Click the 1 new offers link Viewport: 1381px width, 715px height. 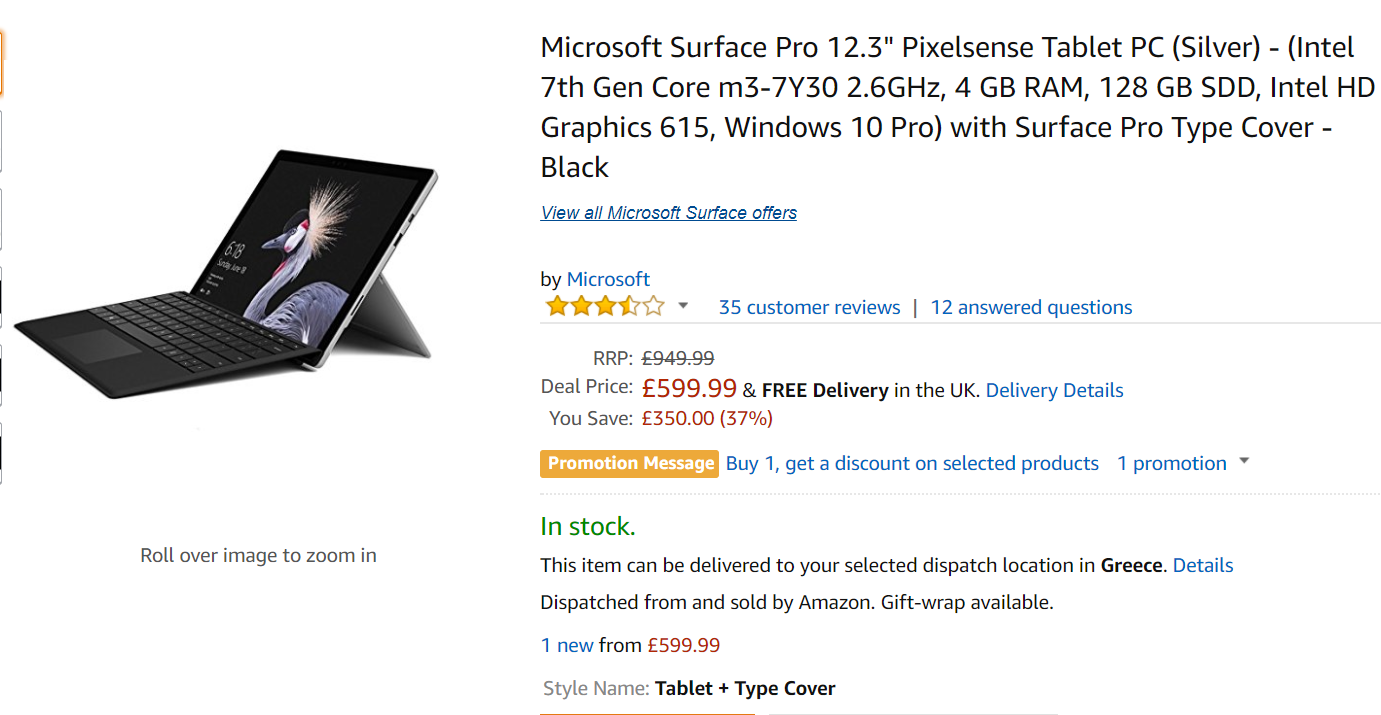click(567, 645)
